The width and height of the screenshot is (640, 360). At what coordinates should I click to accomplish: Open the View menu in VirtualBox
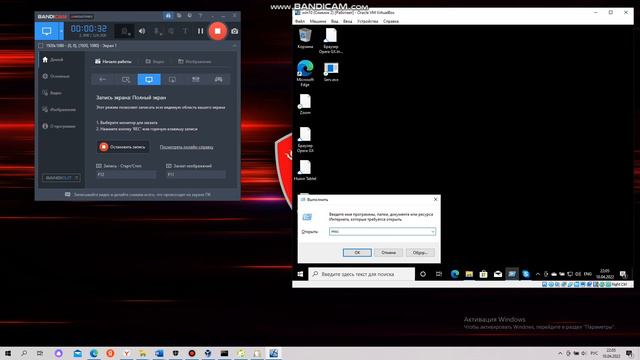[x=335, y=21]
